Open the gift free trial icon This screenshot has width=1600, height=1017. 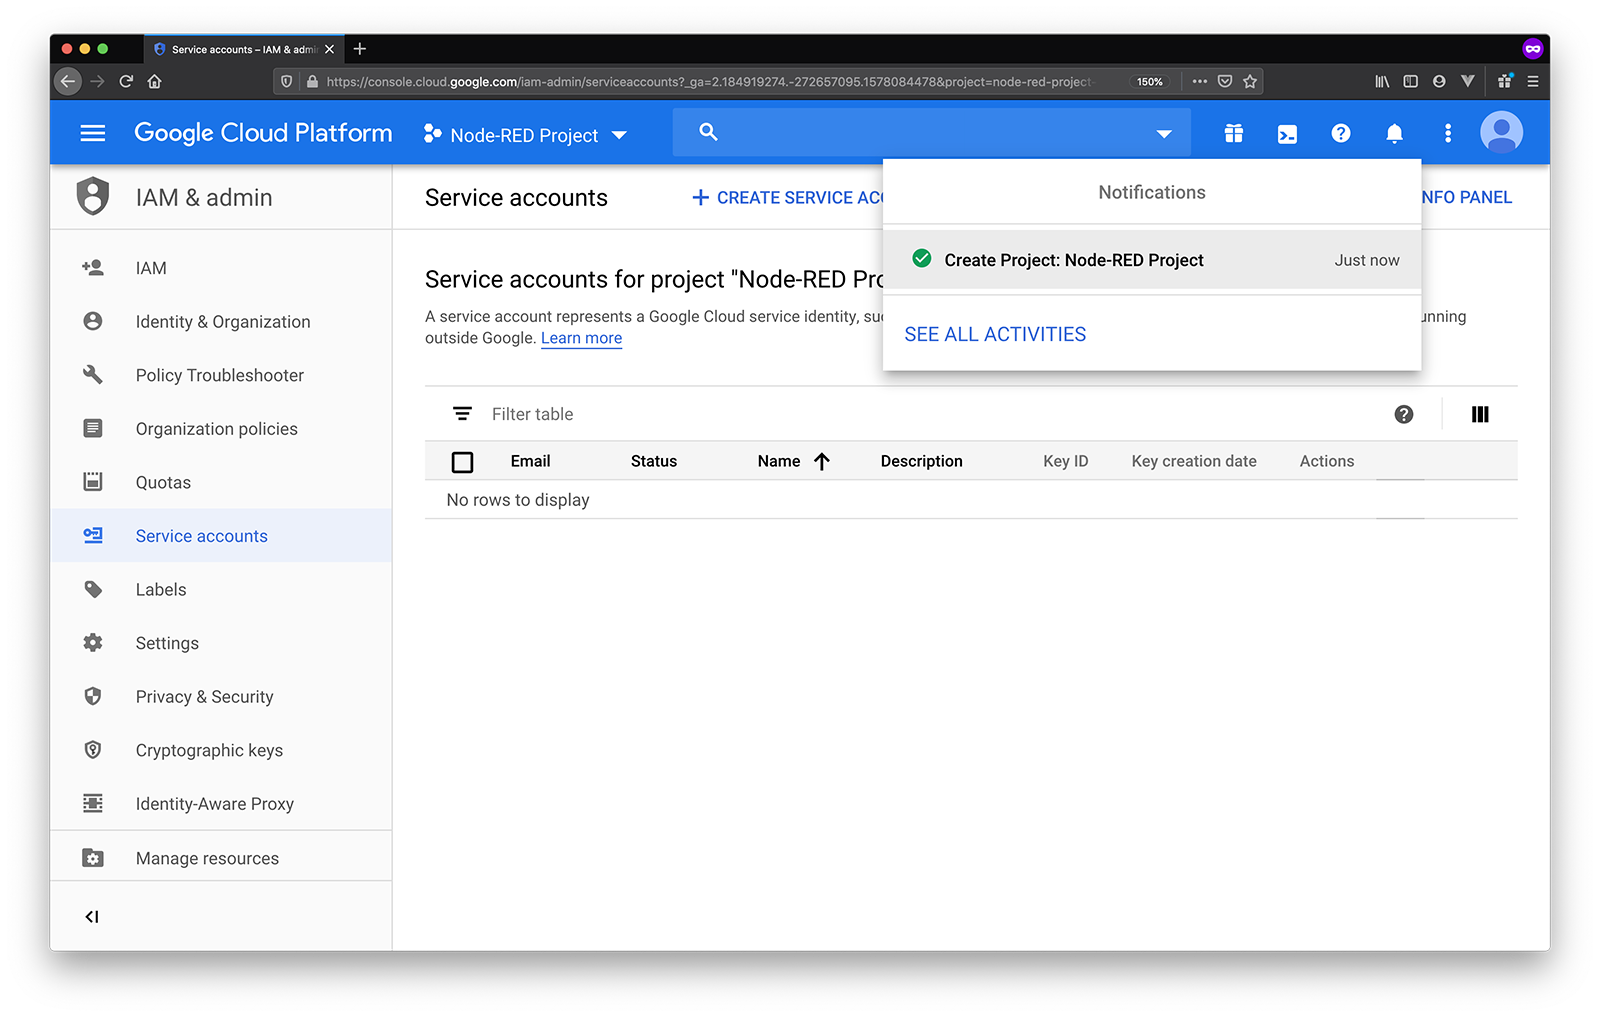tap(1234, 133)
